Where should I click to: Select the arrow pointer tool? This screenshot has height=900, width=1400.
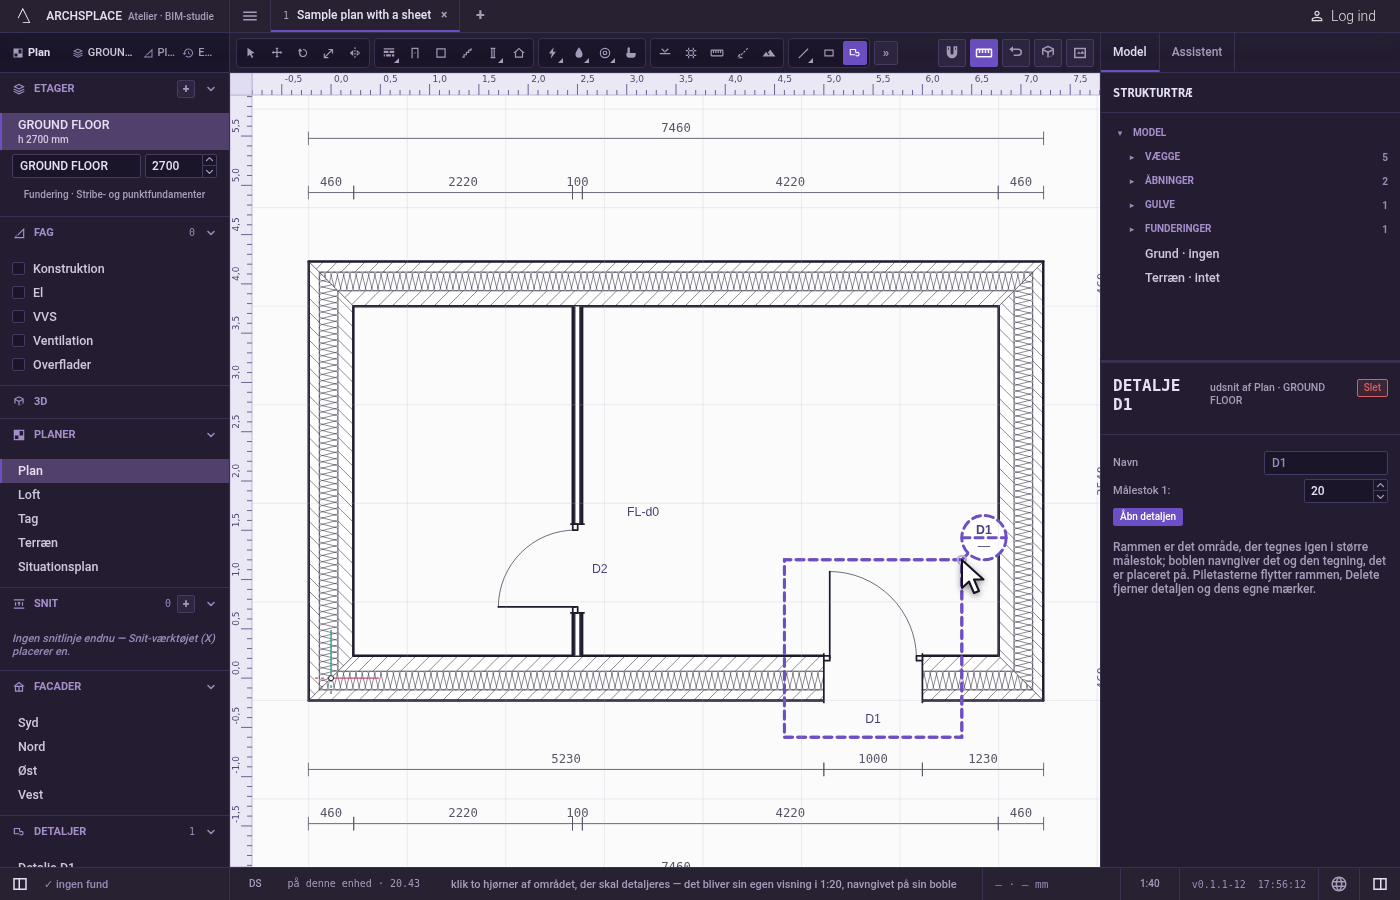[x=251, y=53]
